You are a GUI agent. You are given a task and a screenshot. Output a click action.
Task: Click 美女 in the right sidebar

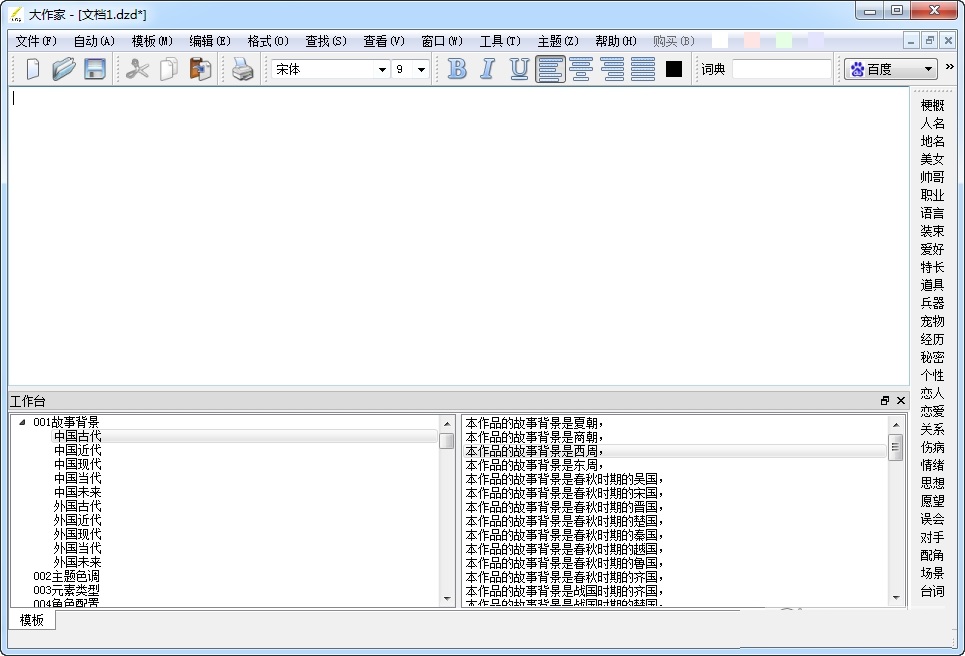[932, 159]
